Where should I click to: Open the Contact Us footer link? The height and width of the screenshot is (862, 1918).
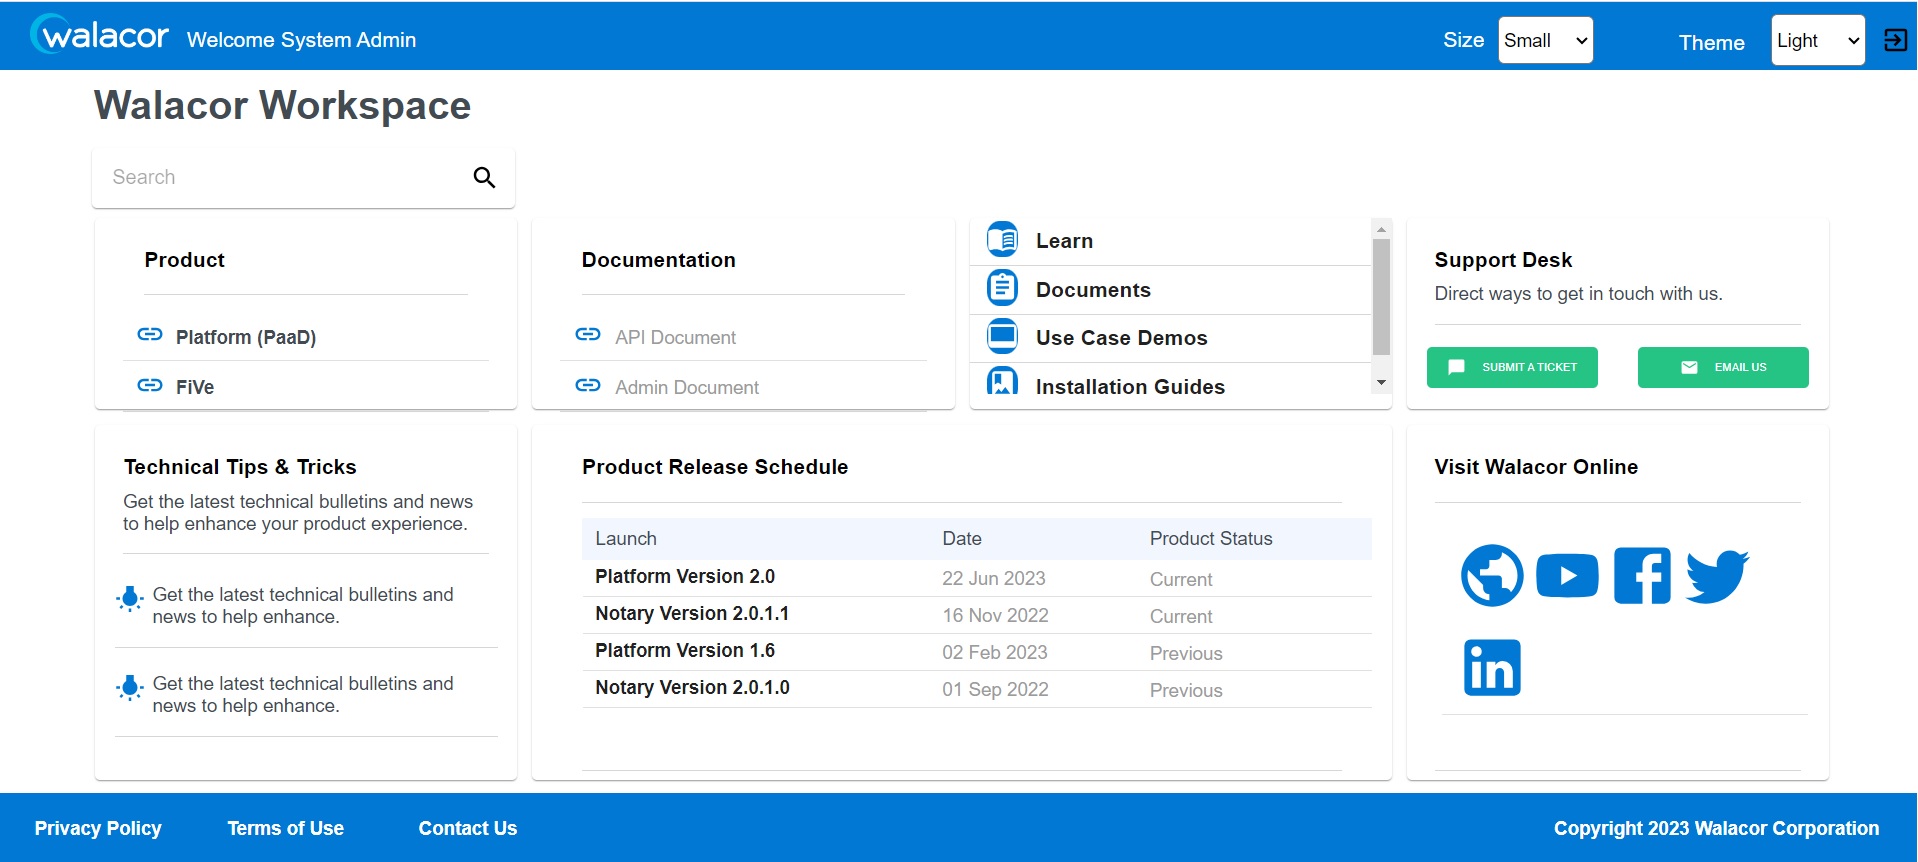(x=468, y=828)
